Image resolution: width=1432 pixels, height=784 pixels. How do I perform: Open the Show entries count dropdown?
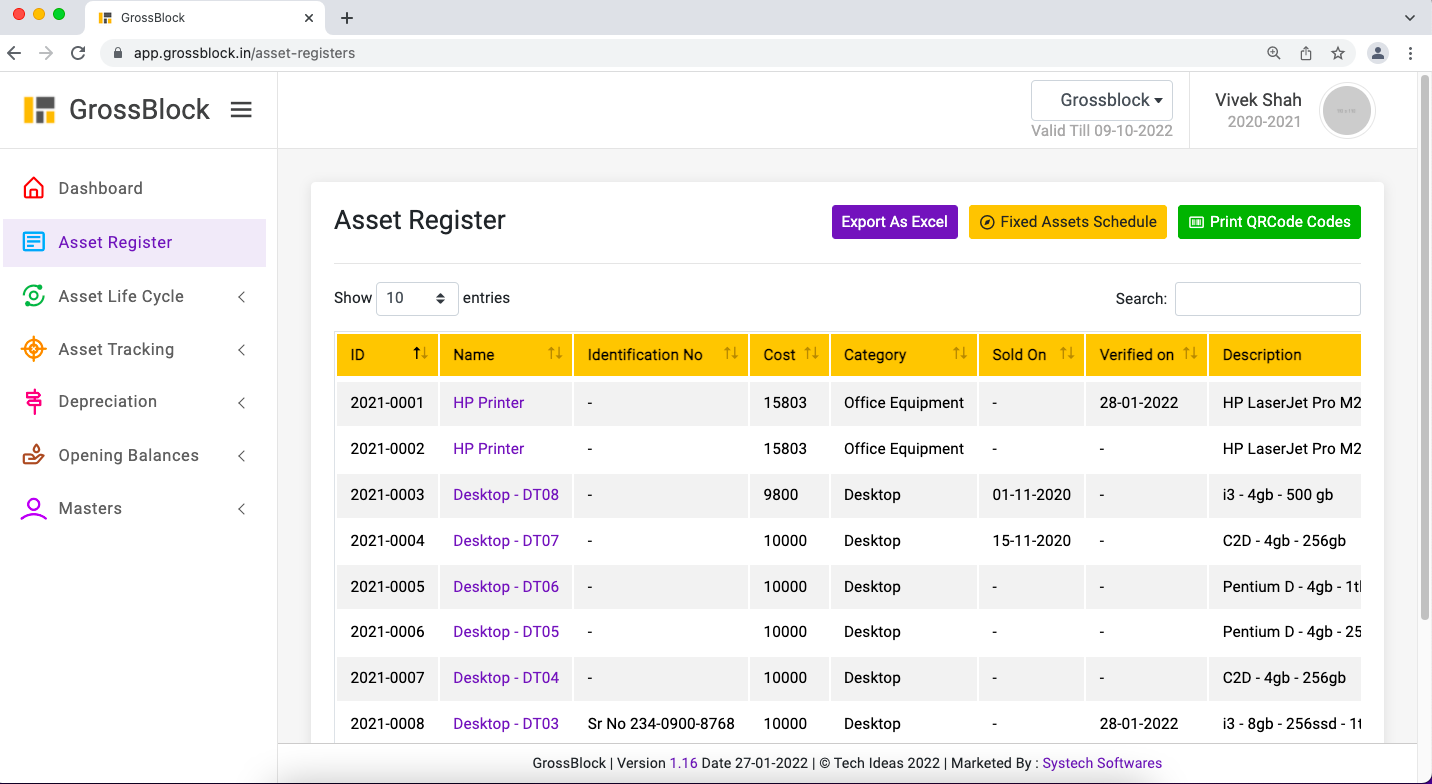point(417,298)
